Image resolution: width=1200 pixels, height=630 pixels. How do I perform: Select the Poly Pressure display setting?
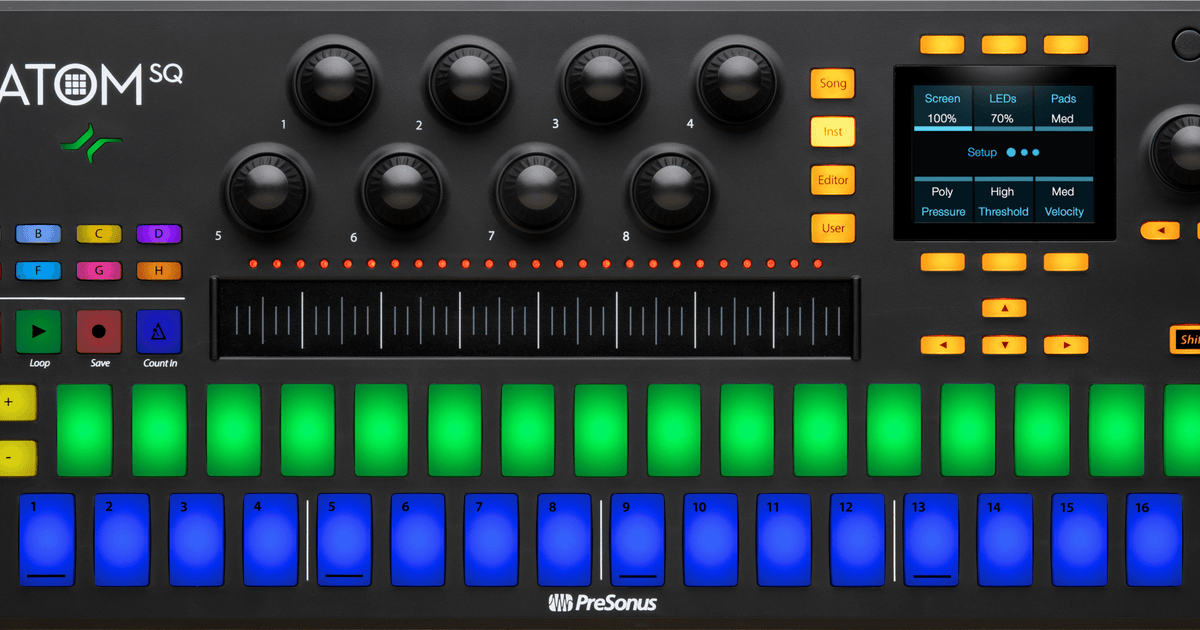coord(942,201)
